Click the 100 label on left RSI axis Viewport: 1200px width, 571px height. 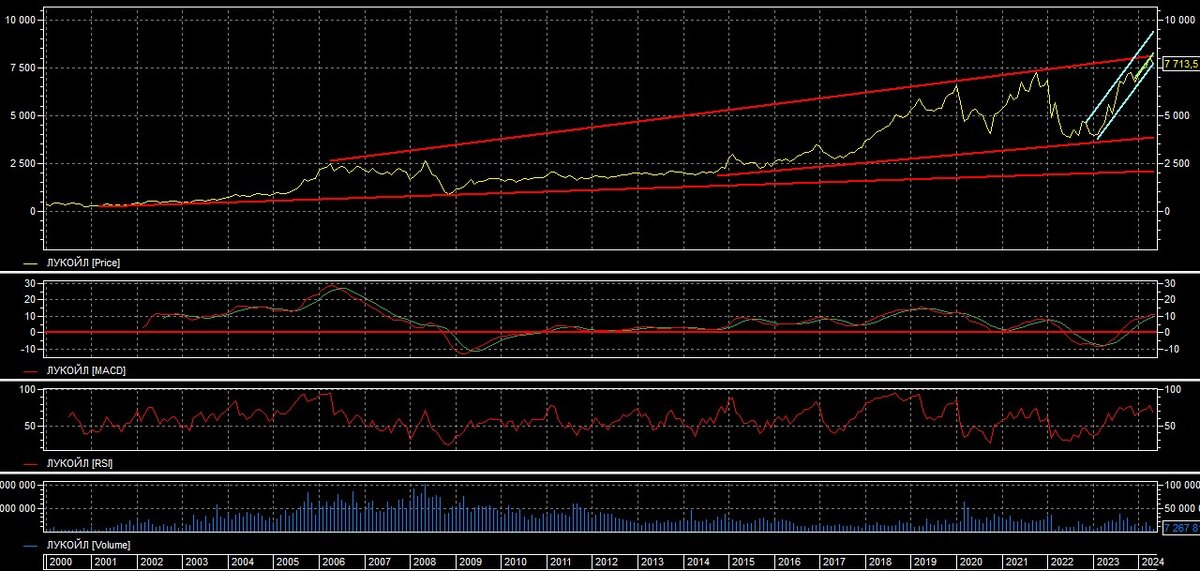pos(29,389)
